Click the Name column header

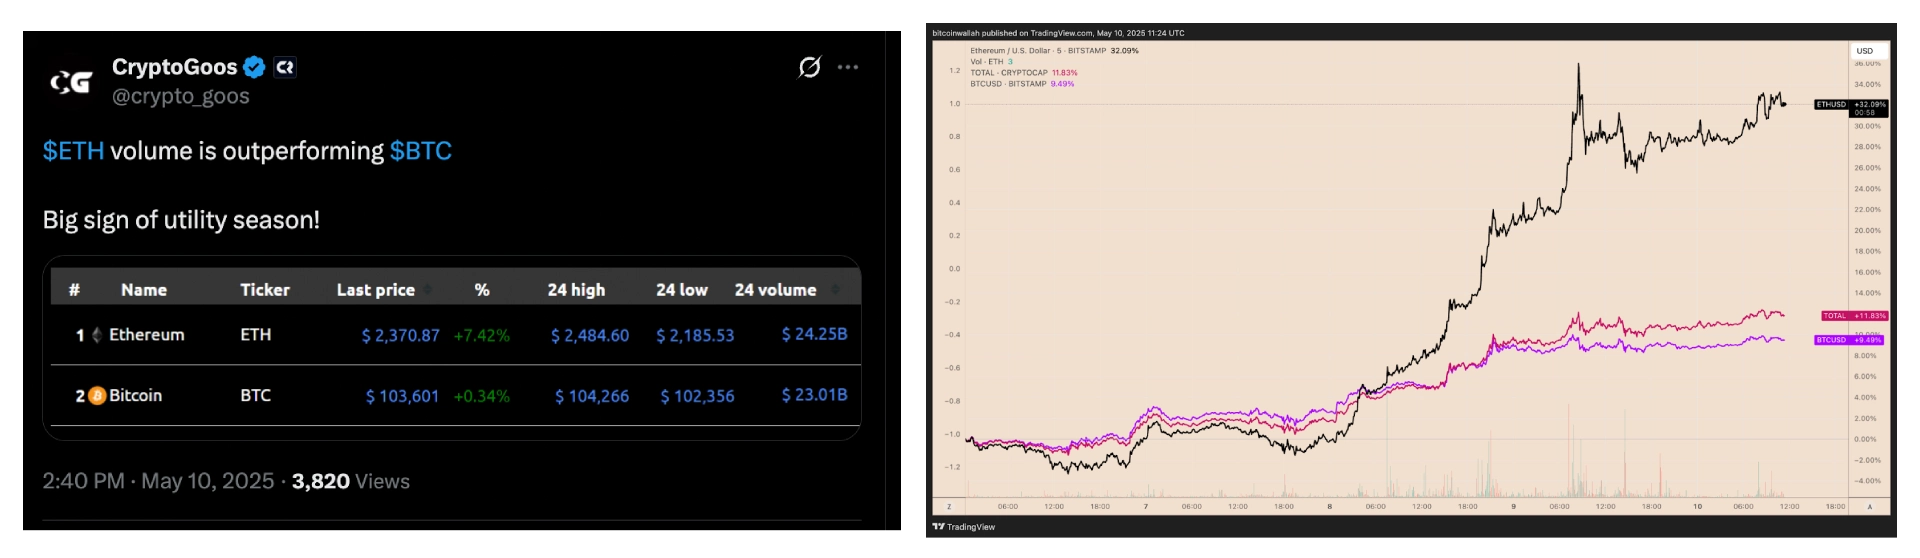click(144, 290)
